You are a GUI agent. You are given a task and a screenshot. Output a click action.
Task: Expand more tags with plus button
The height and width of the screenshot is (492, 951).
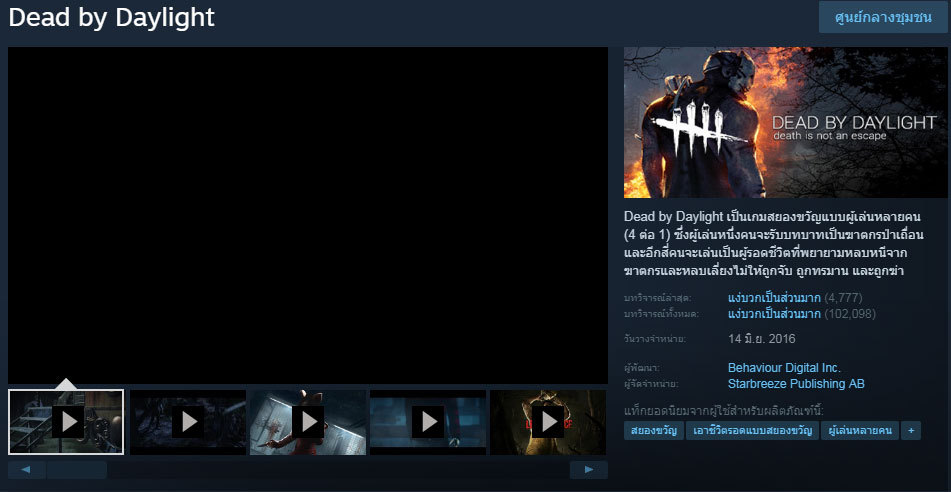pos(910,431)
